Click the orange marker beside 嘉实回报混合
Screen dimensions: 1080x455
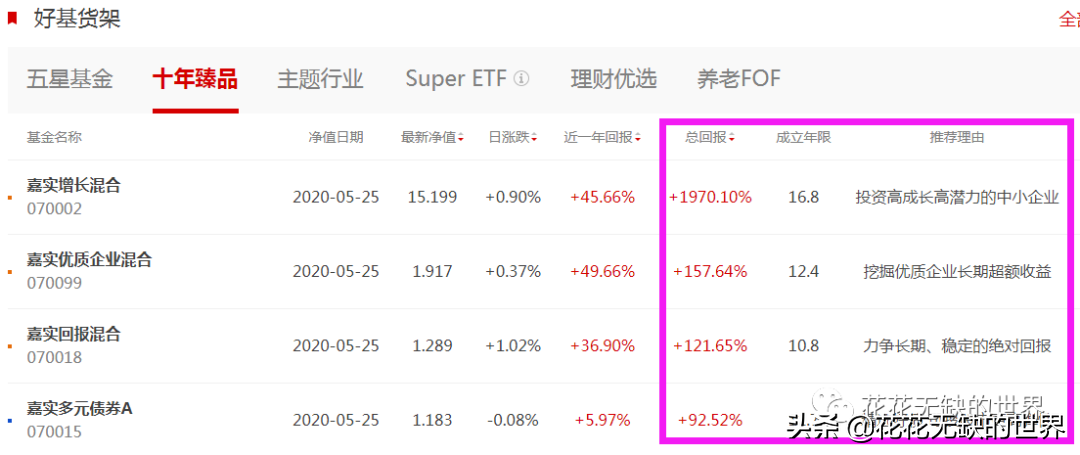[x=9, y=346]
